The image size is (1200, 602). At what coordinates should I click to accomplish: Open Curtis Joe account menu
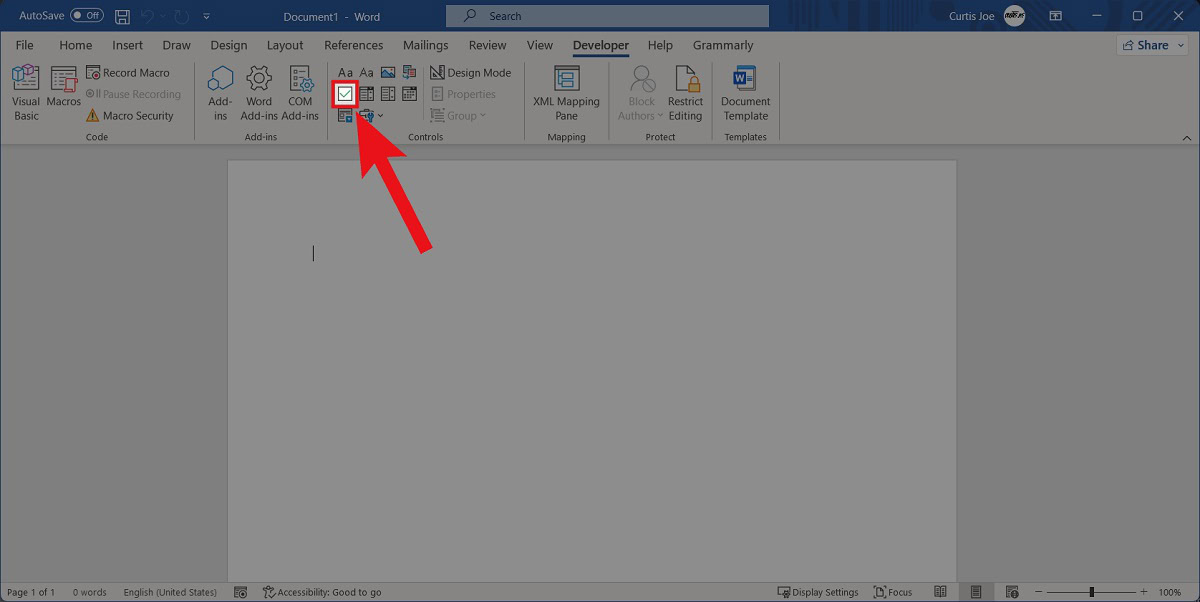[987, 16]
